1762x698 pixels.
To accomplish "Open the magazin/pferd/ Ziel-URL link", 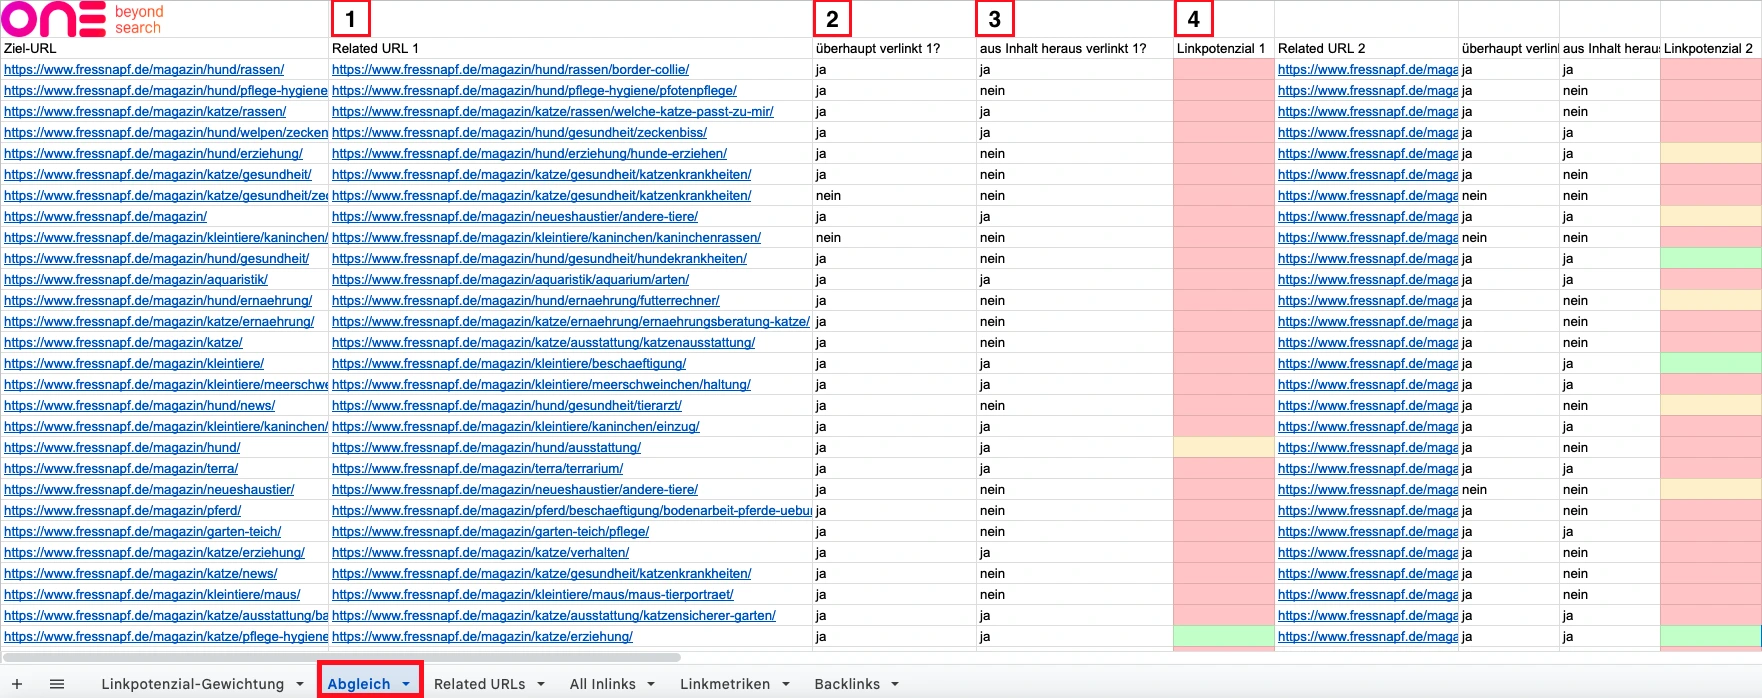I will (x=123, y=511).
